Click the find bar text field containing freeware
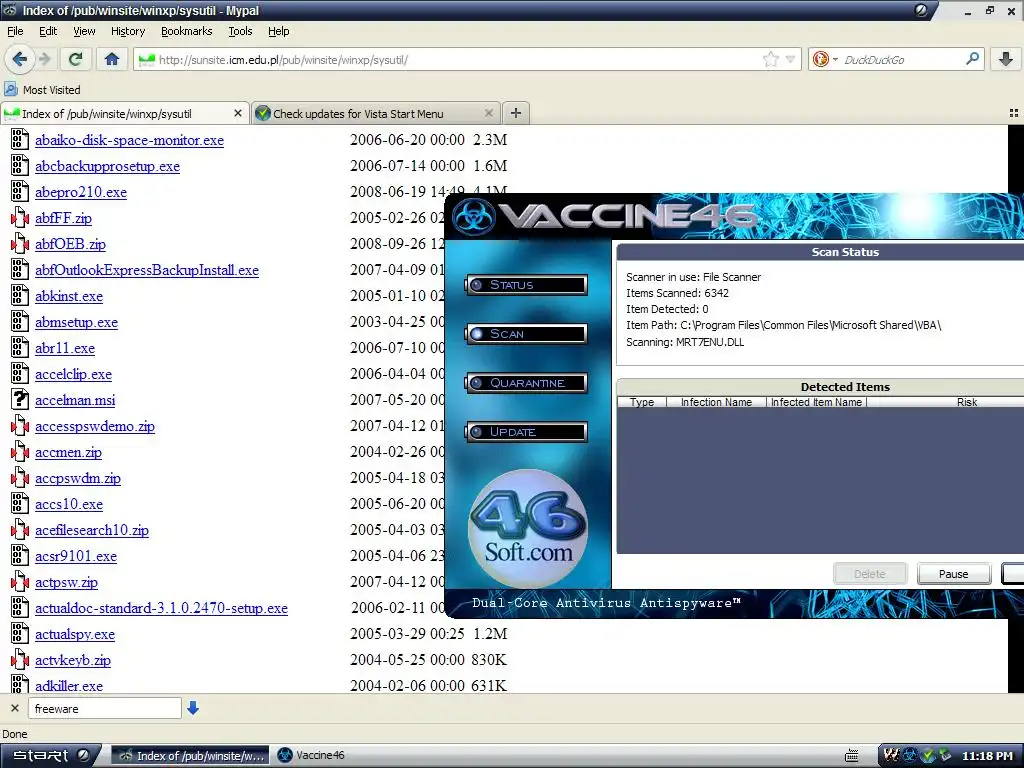The image size is (1024, 768). (x=104, y=708)
